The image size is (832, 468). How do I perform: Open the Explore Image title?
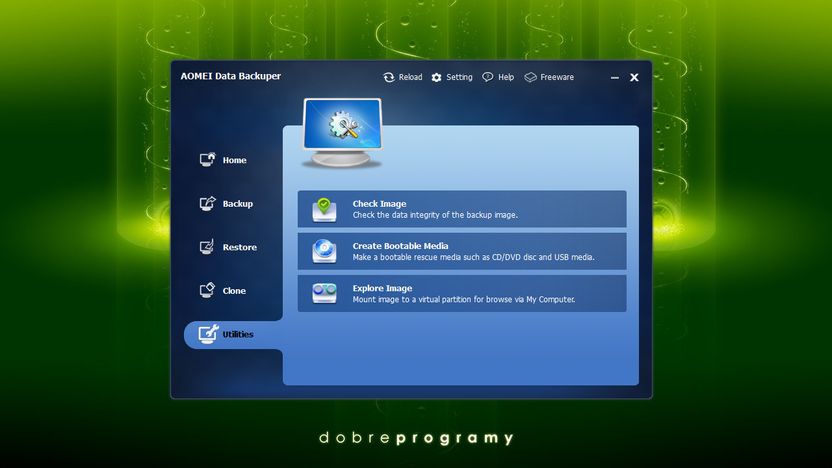point(382,289)
